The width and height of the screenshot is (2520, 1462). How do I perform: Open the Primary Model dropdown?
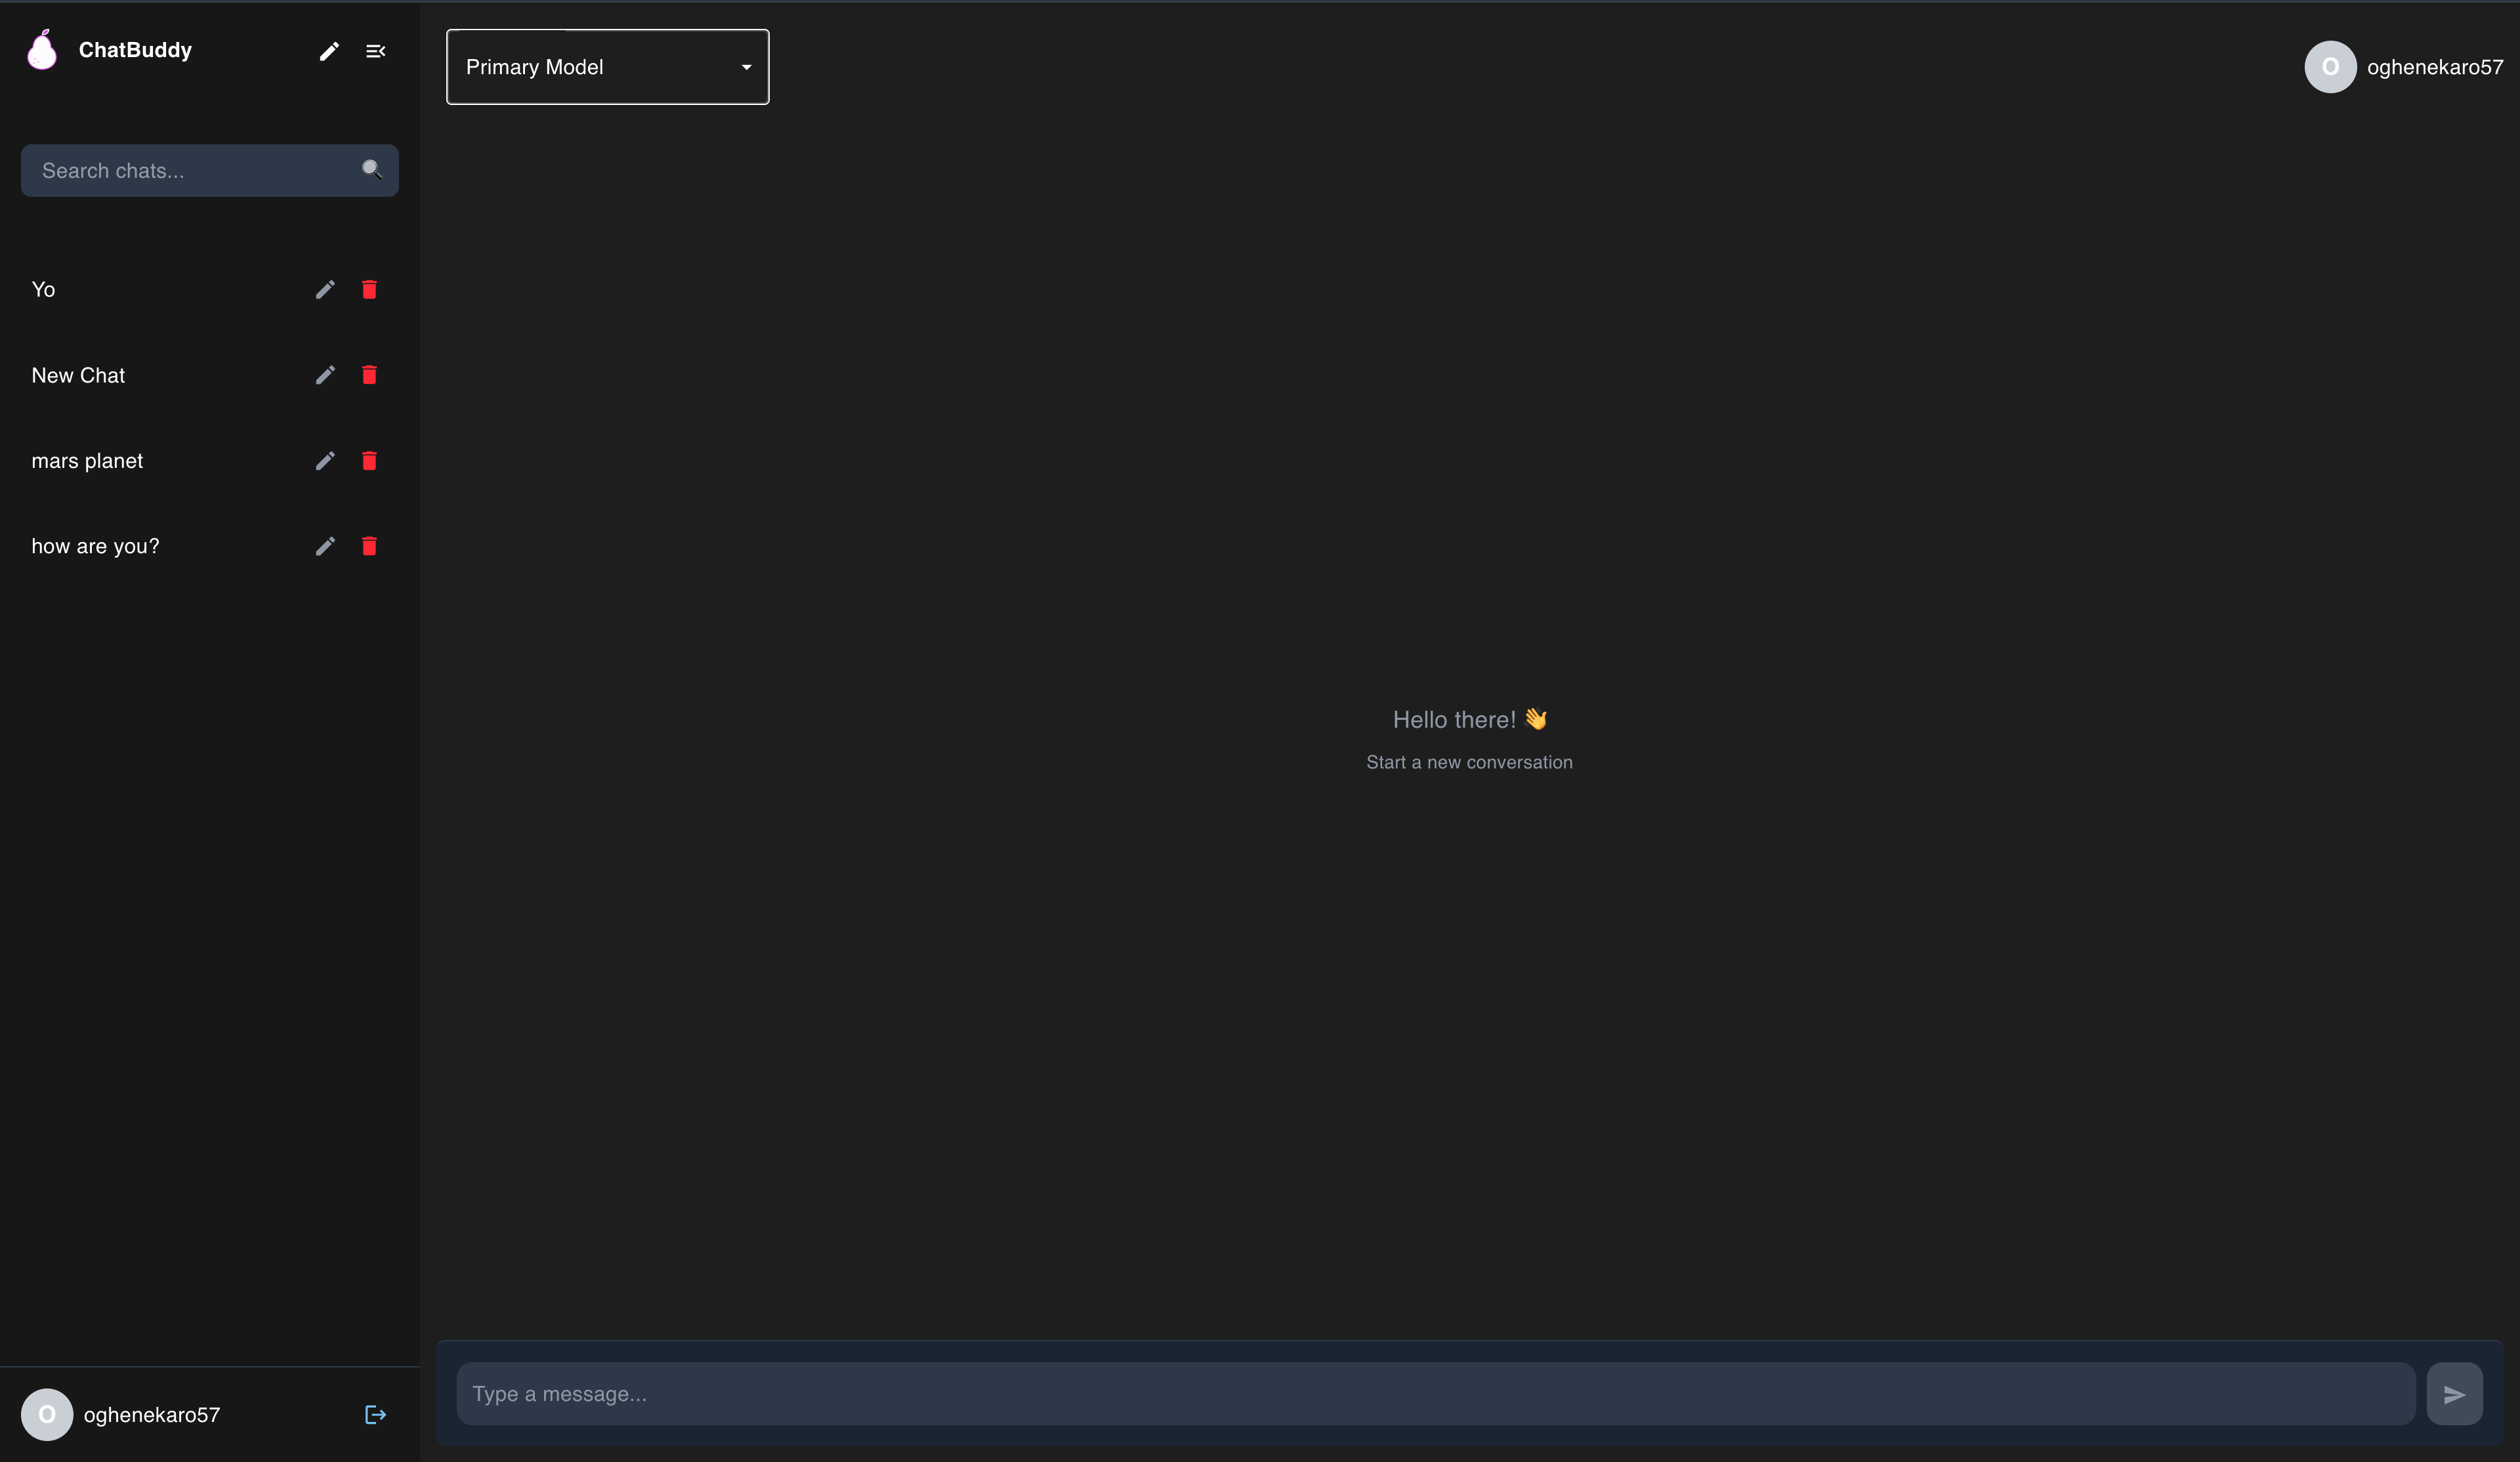607,67
